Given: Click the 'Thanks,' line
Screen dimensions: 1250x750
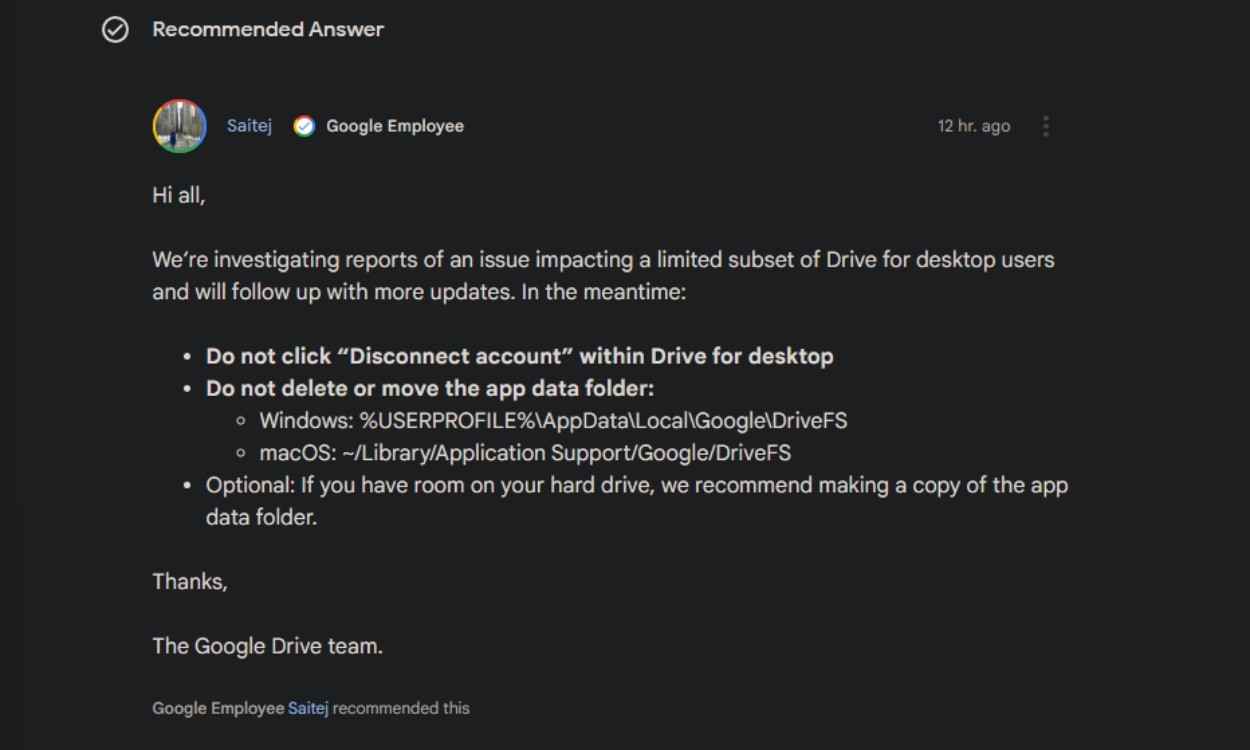Looking at the screenshot, I should pos(190,581).
